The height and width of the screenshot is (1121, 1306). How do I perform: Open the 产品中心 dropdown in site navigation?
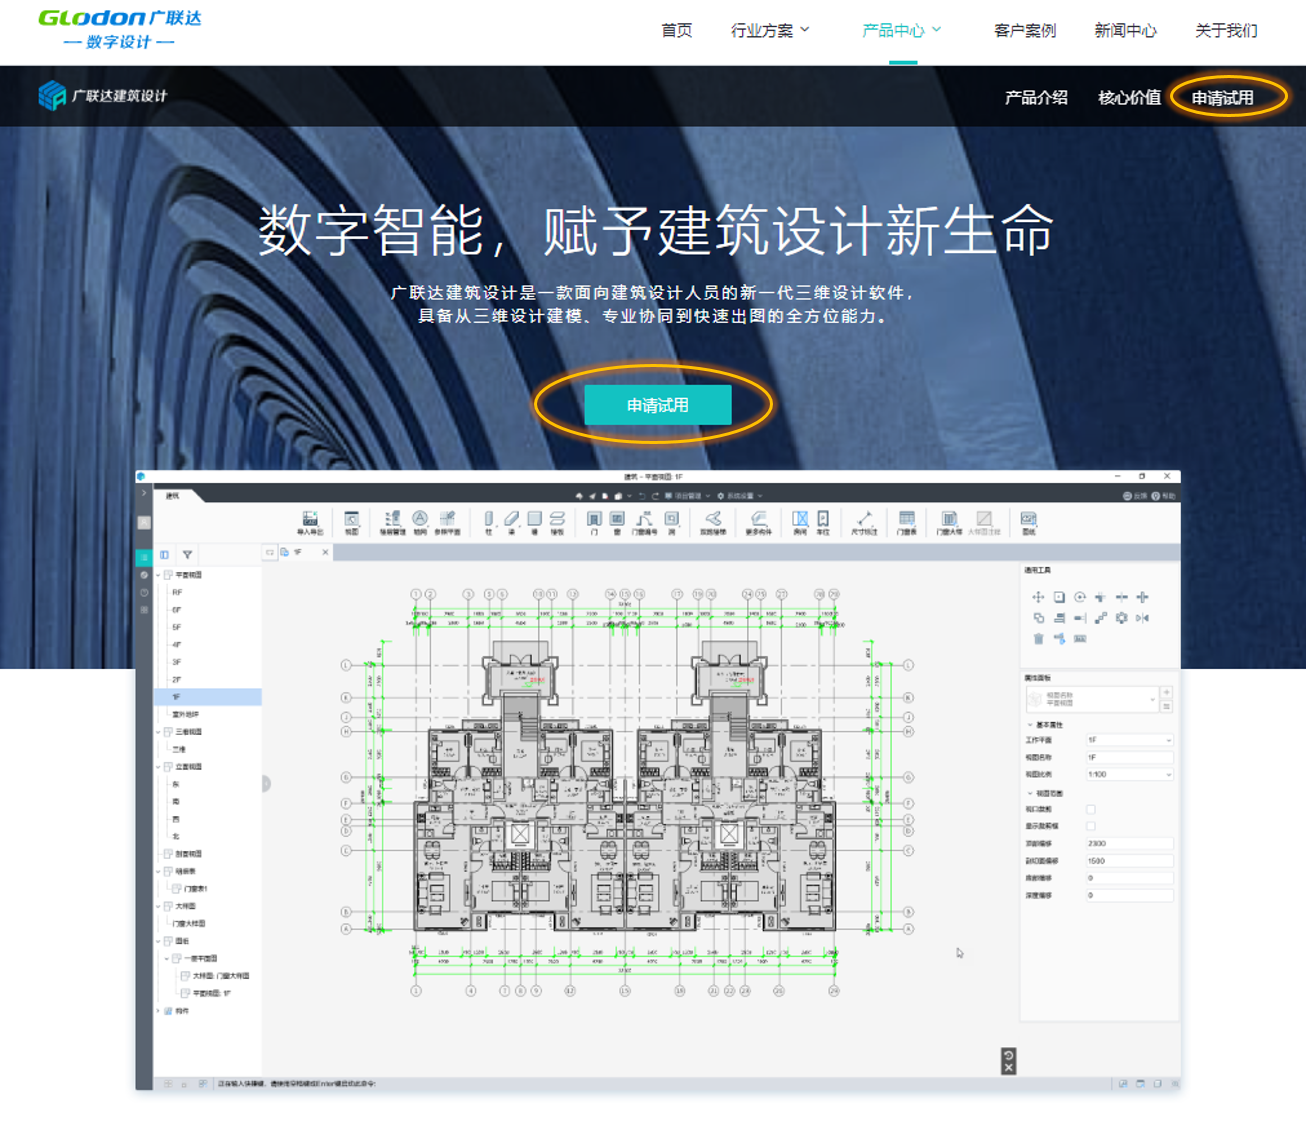click(902, 30)
